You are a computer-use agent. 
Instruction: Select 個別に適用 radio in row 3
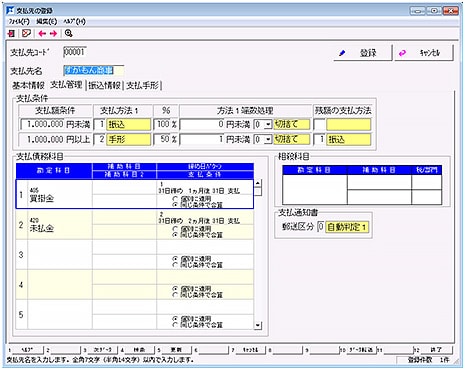pos(175,259)
